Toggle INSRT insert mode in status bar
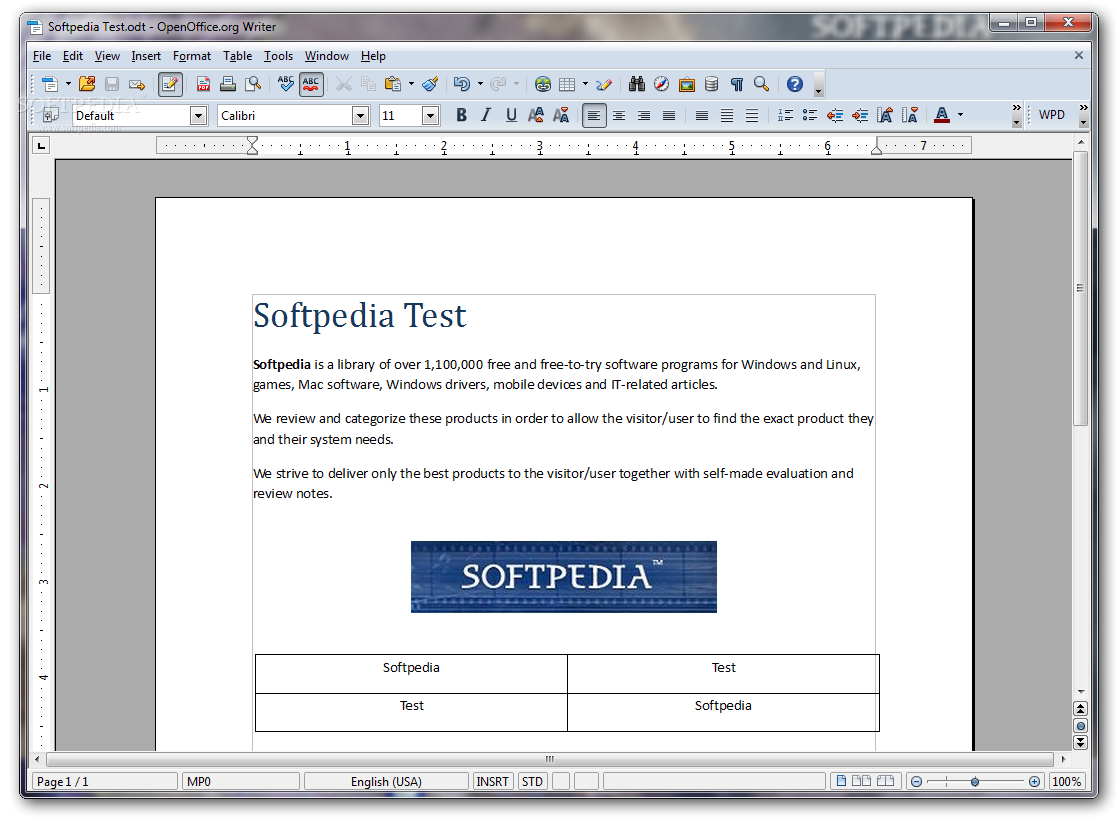1119x819 pixels. coord(492,781)
